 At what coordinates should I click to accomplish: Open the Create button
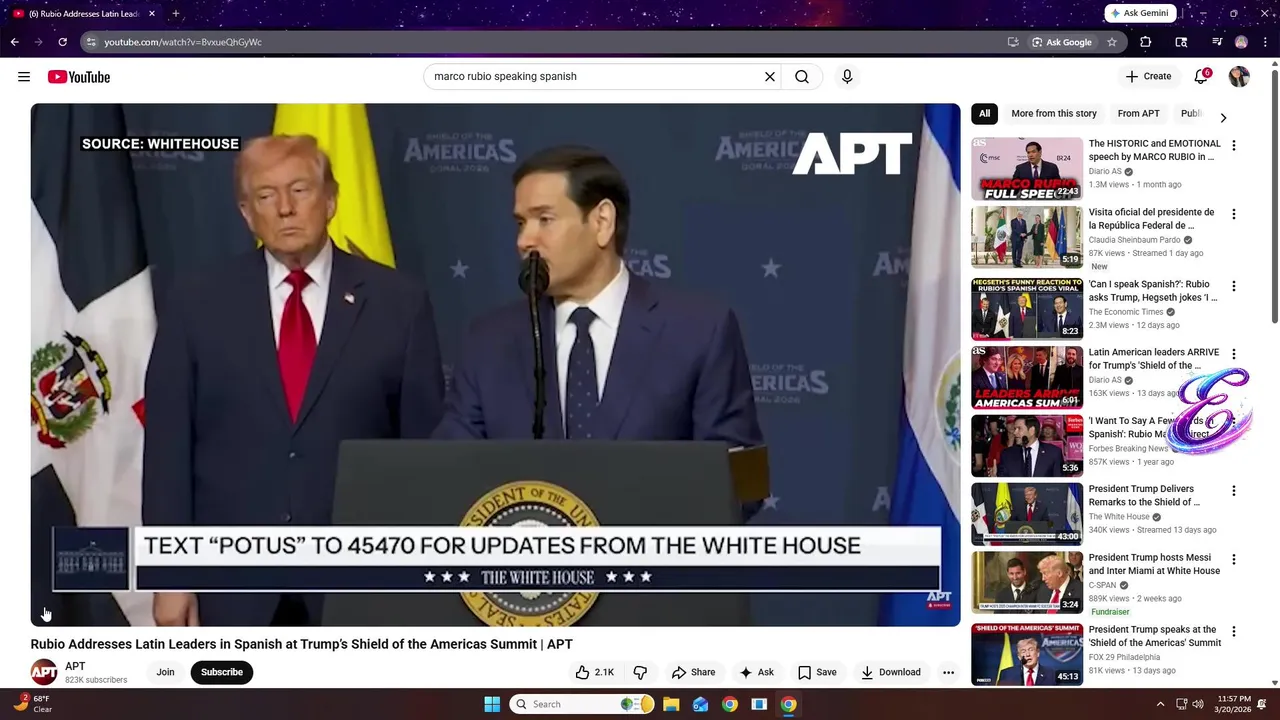point(1148,76)
